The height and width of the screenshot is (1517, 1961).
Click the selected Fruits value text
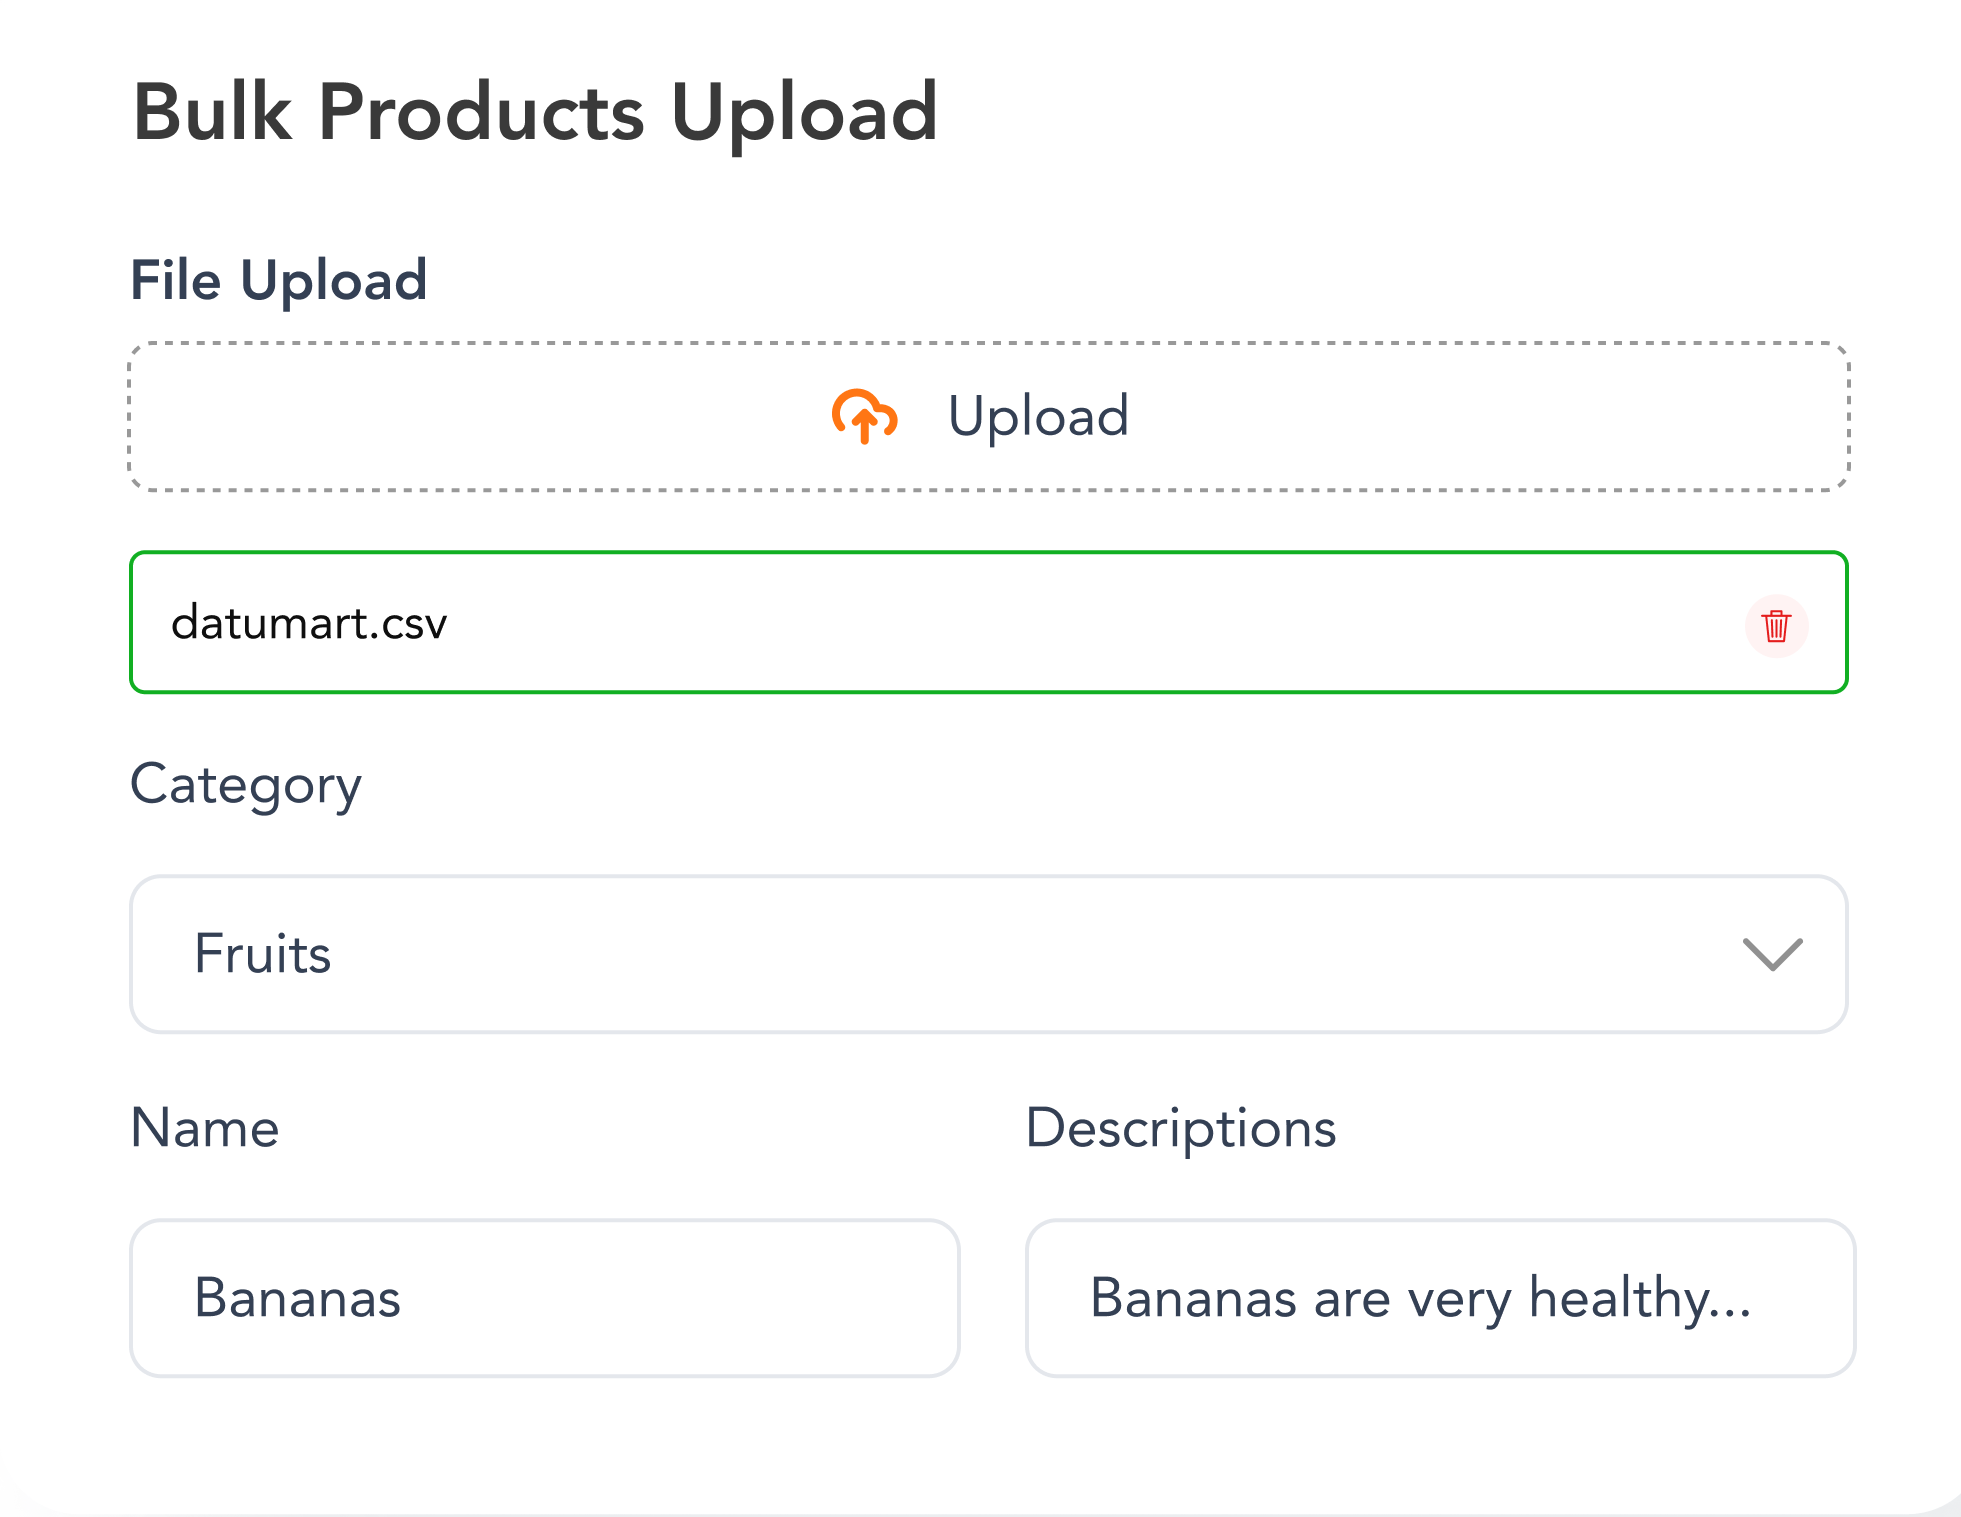(262, 954)
